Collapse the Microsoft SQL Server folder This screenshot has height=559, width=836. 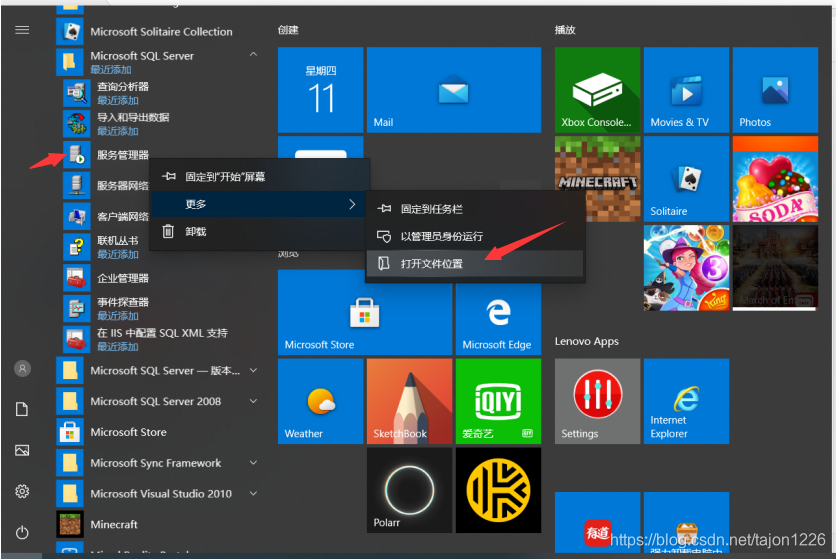(x=253, y=54)
